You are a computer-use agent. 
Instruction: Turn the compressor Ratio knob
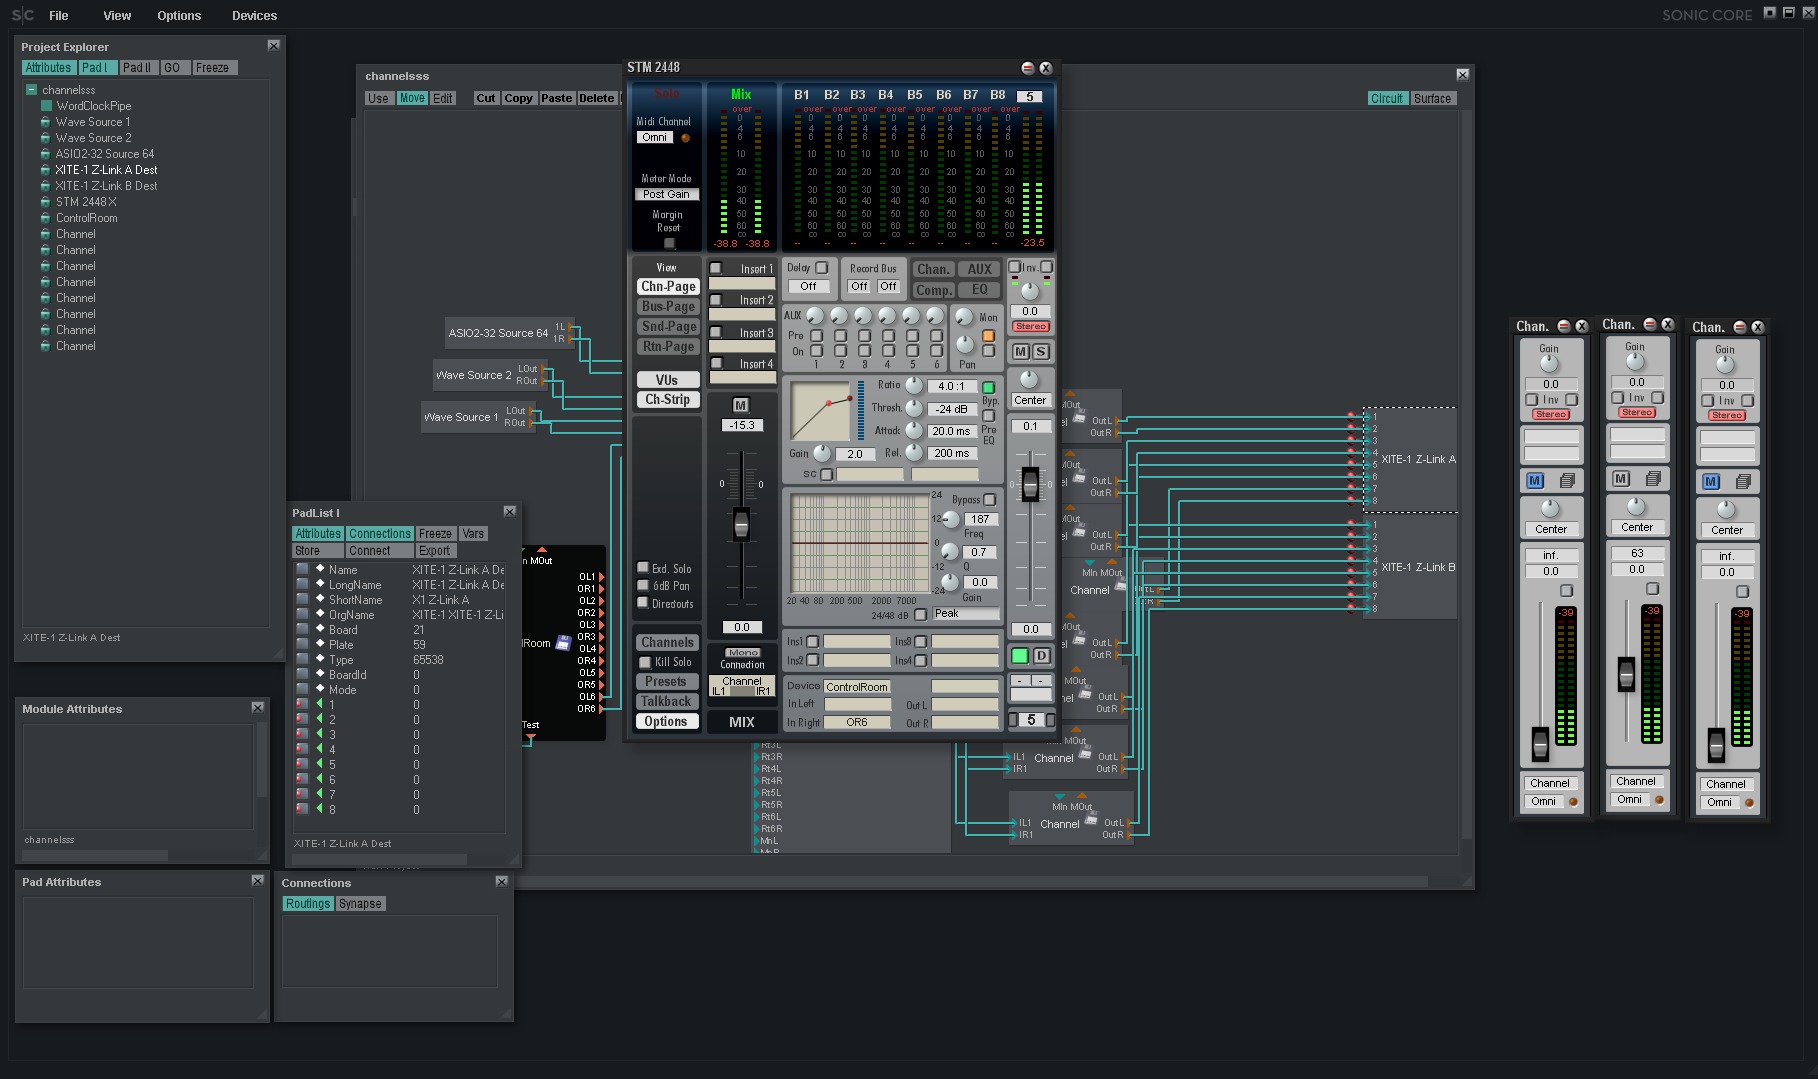point(915,385)
